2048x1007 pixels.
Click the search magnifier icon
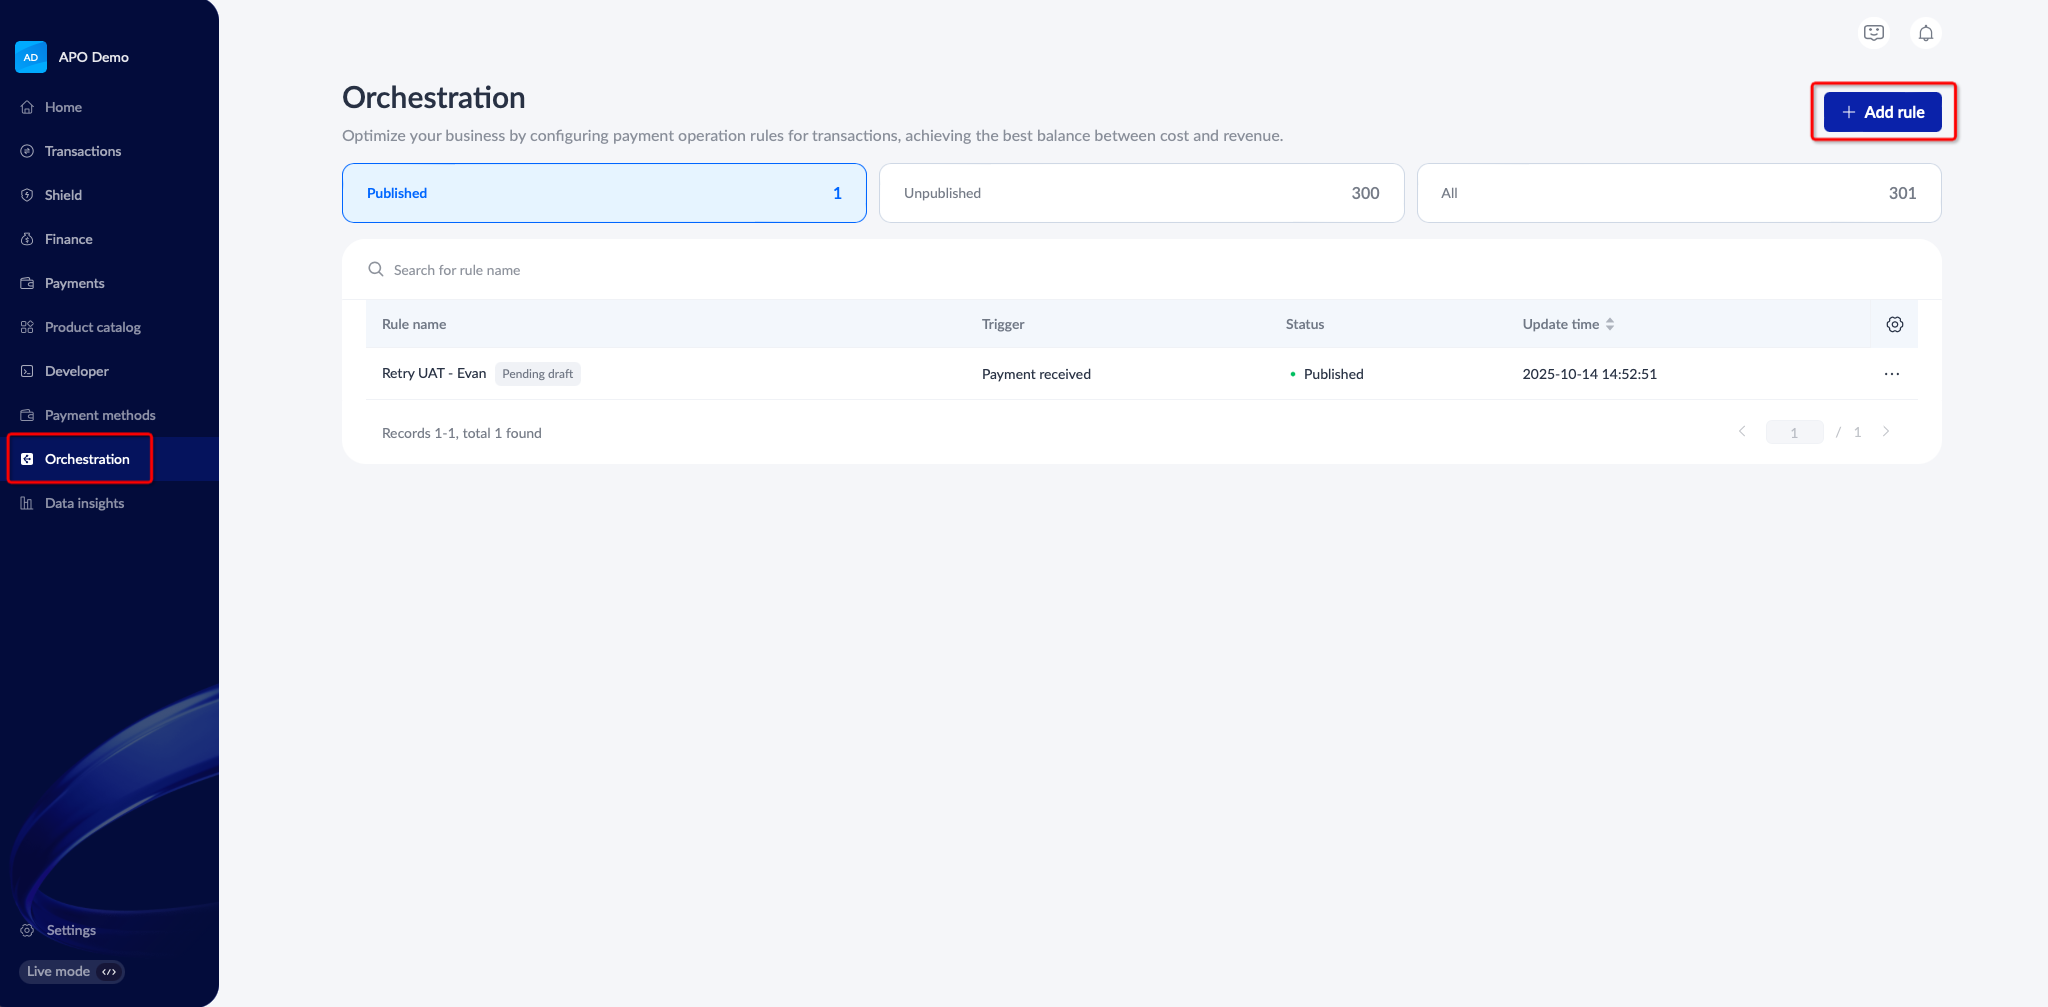[x=376, y=270]
